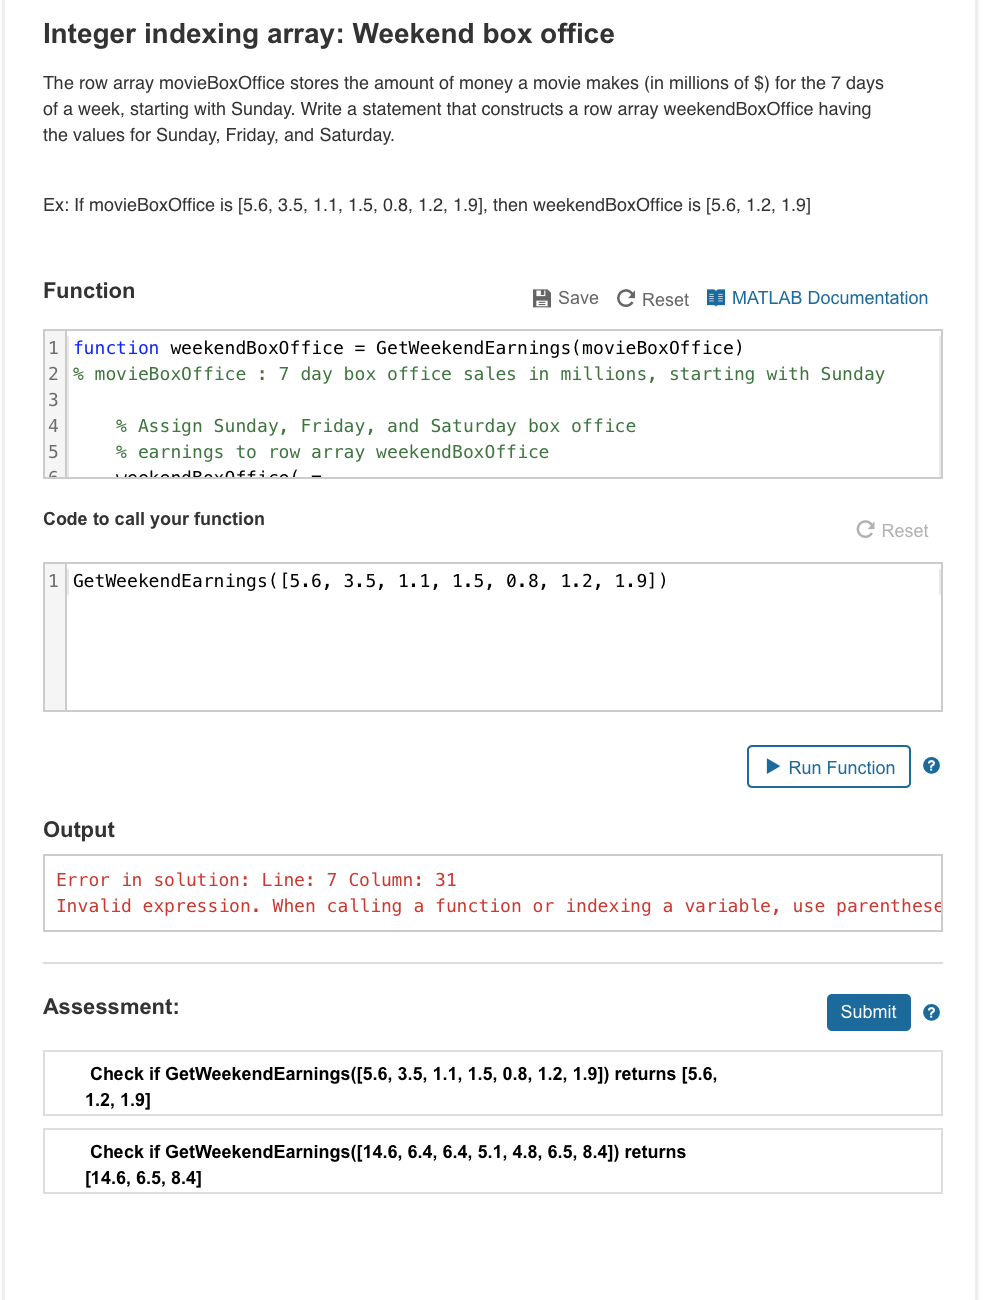Image resolution: width=994 pixels, height=1300 pixels.
Task: Submit the assessment
Action: 868,1012
